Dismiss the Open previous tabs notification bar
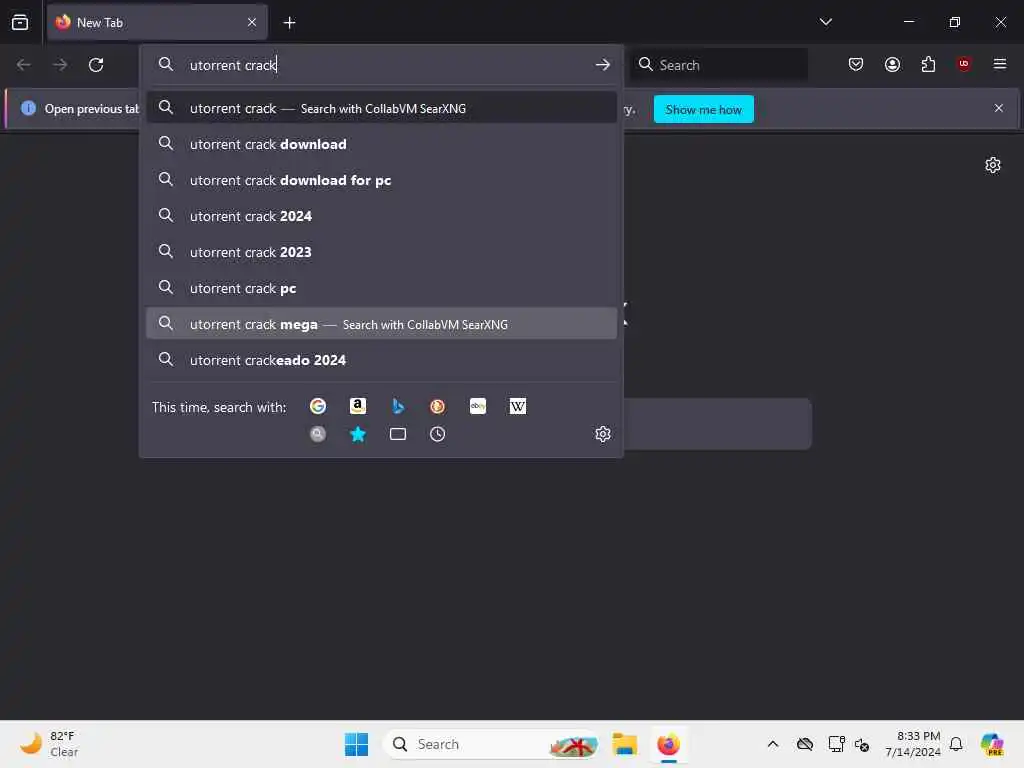 coord(999,108)
